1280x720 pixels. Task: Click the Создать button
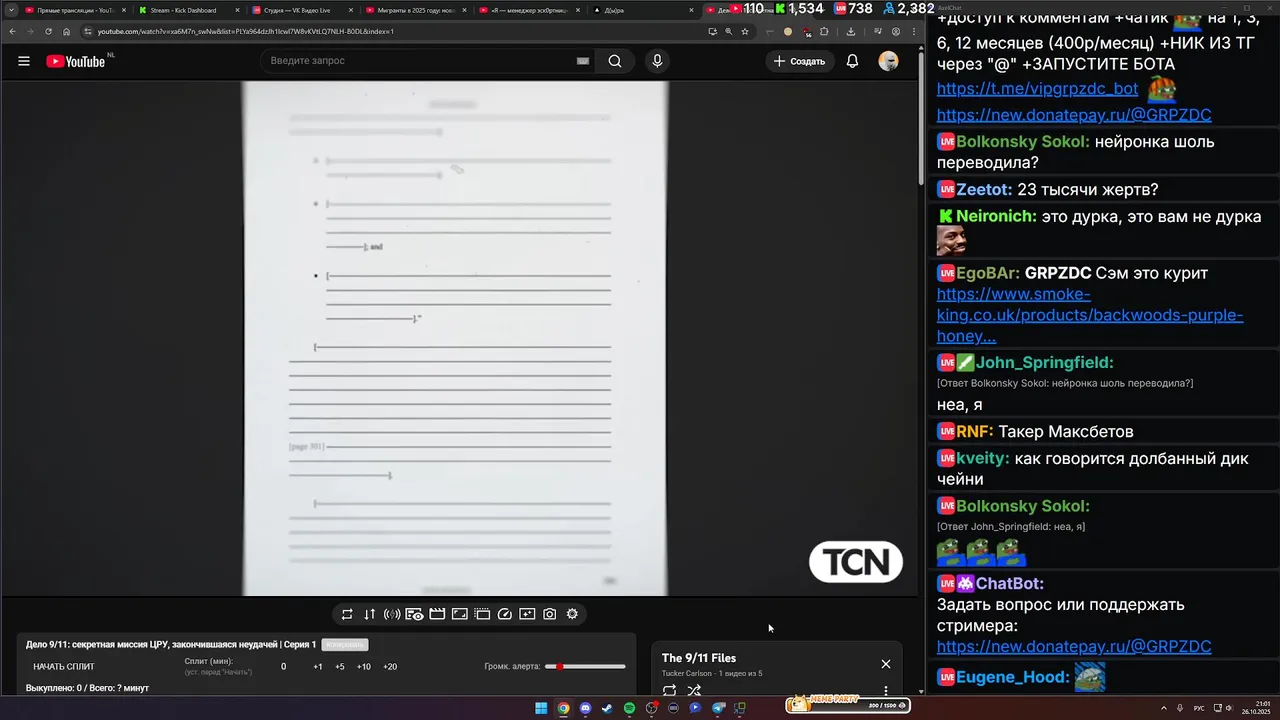point(799,61)
